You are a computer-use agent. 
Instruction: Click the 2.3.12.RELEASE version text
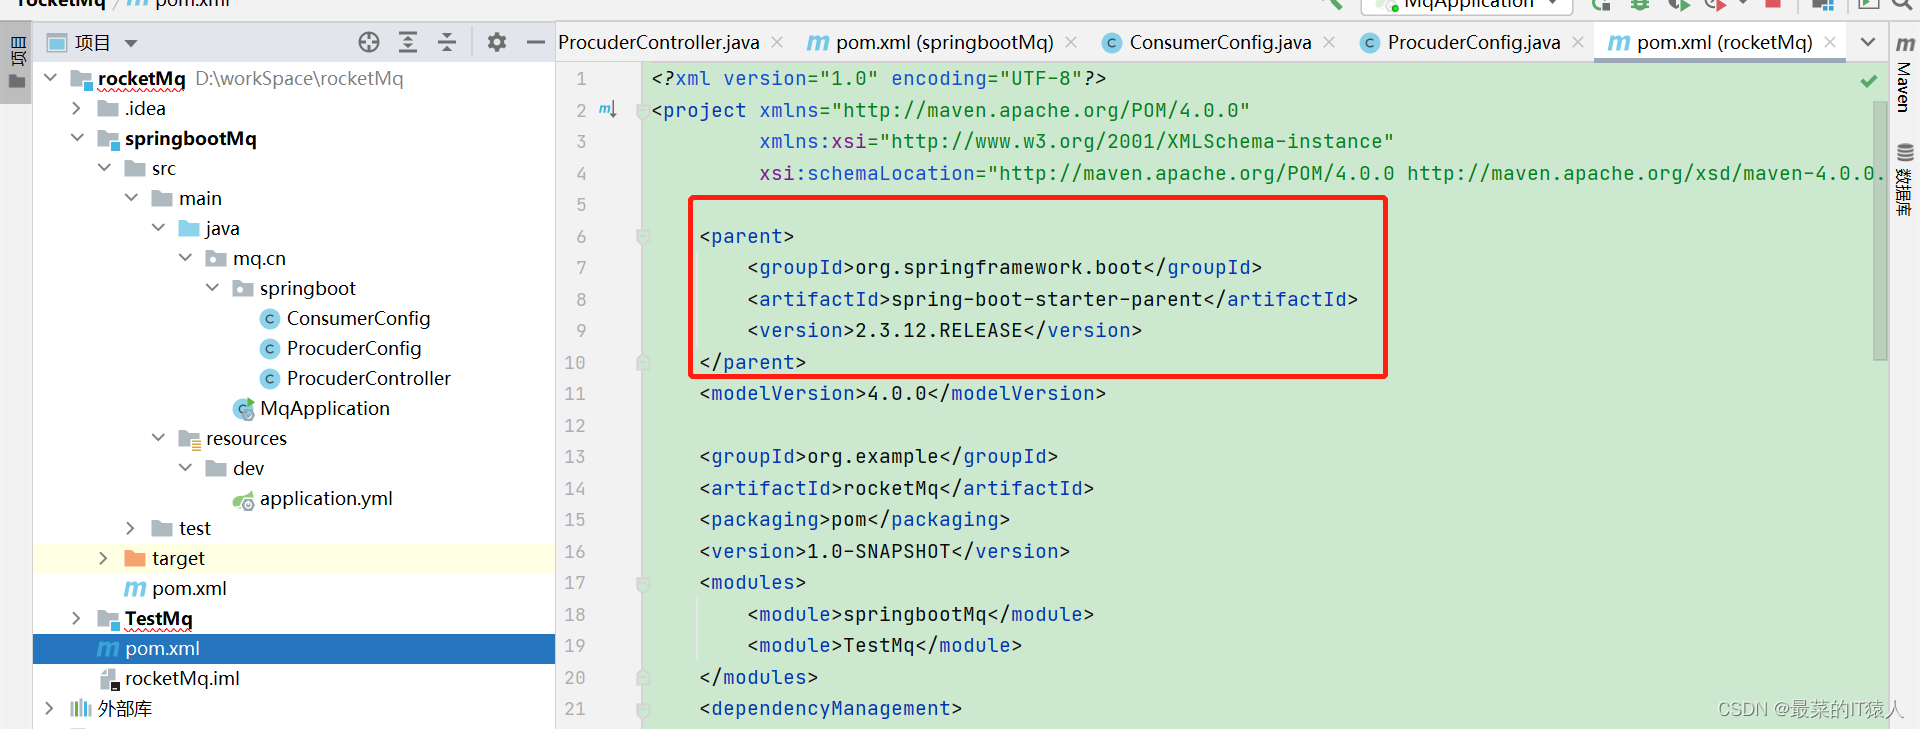click(x=939, y=331)
